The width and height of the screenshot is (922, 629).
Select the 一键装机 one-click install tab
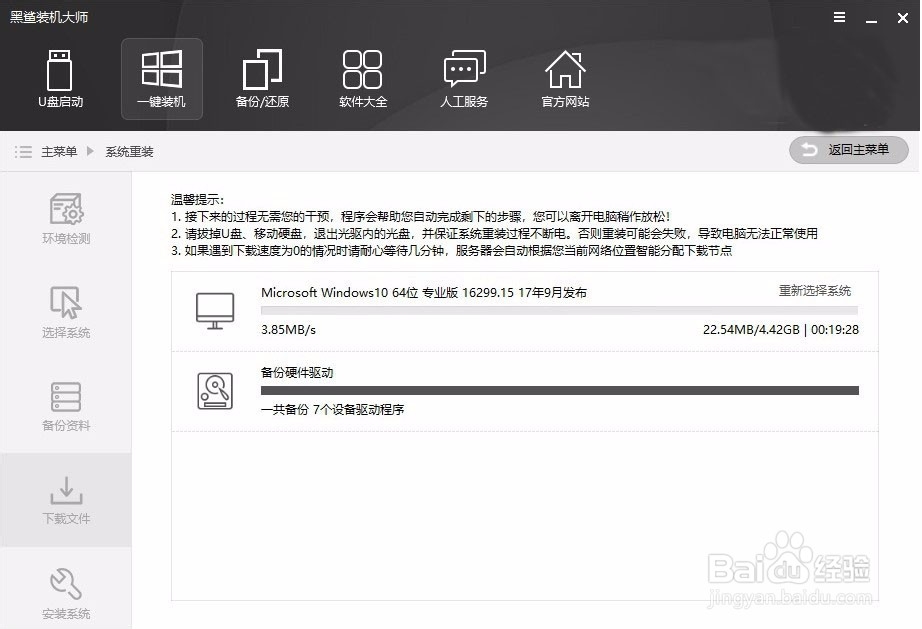click(x=162, y=79)
